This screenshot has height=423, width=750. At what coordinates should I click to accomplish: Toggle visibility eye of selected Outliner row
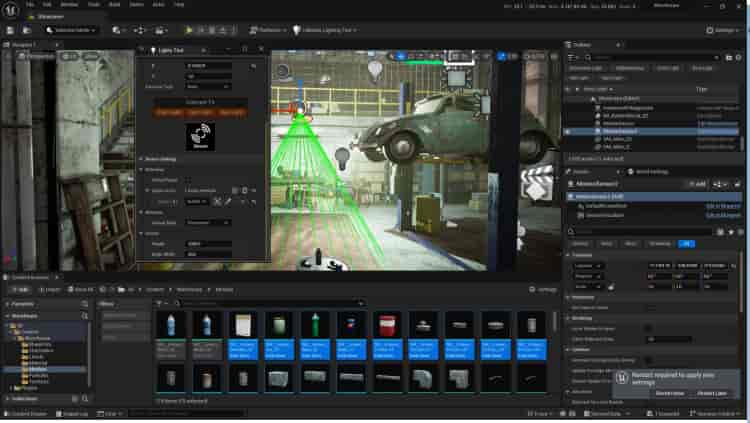tap(568, 131)
